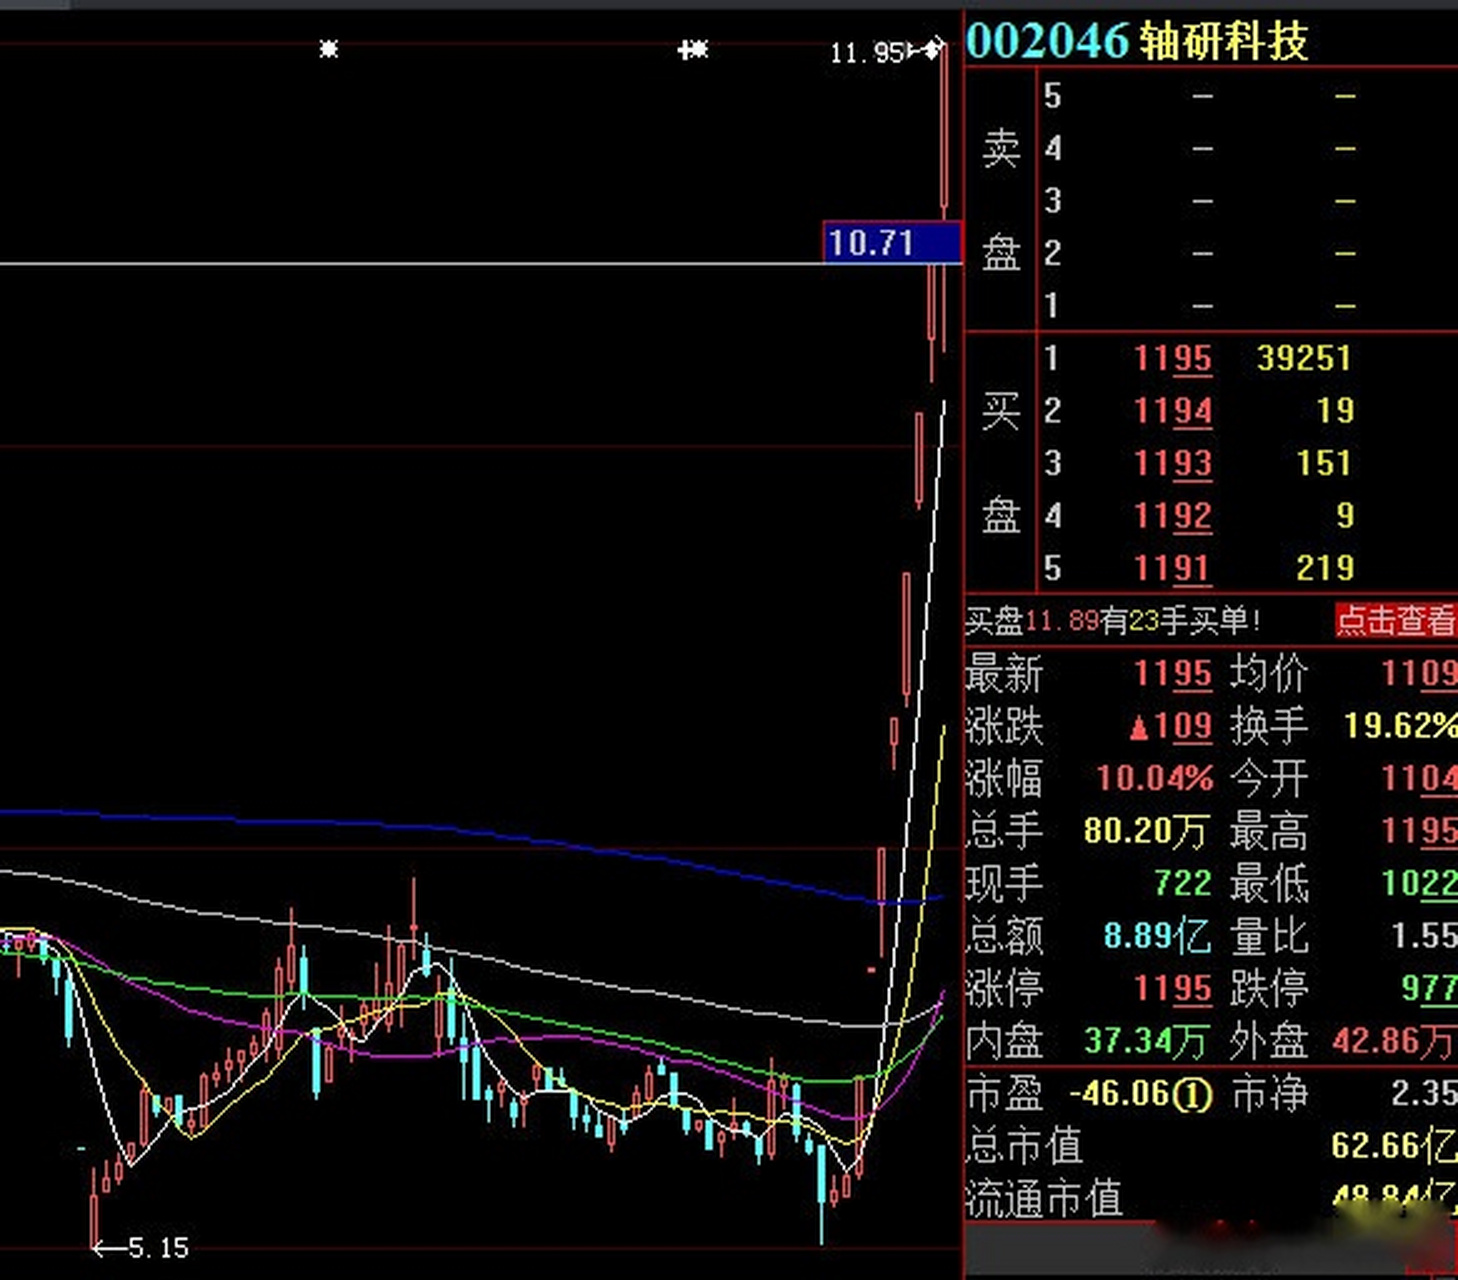Image resolution: width=1458 pixels, height=1280 pixels.
Task: Click the 买盘11.89有23手买单 notice text
Action: 1112,621
